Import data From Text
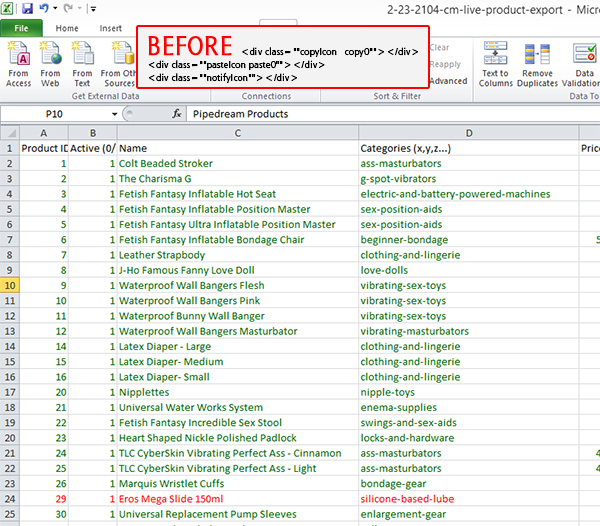This screenshot has height=526, width=600. pyautogui.click(x=82, y=64)
